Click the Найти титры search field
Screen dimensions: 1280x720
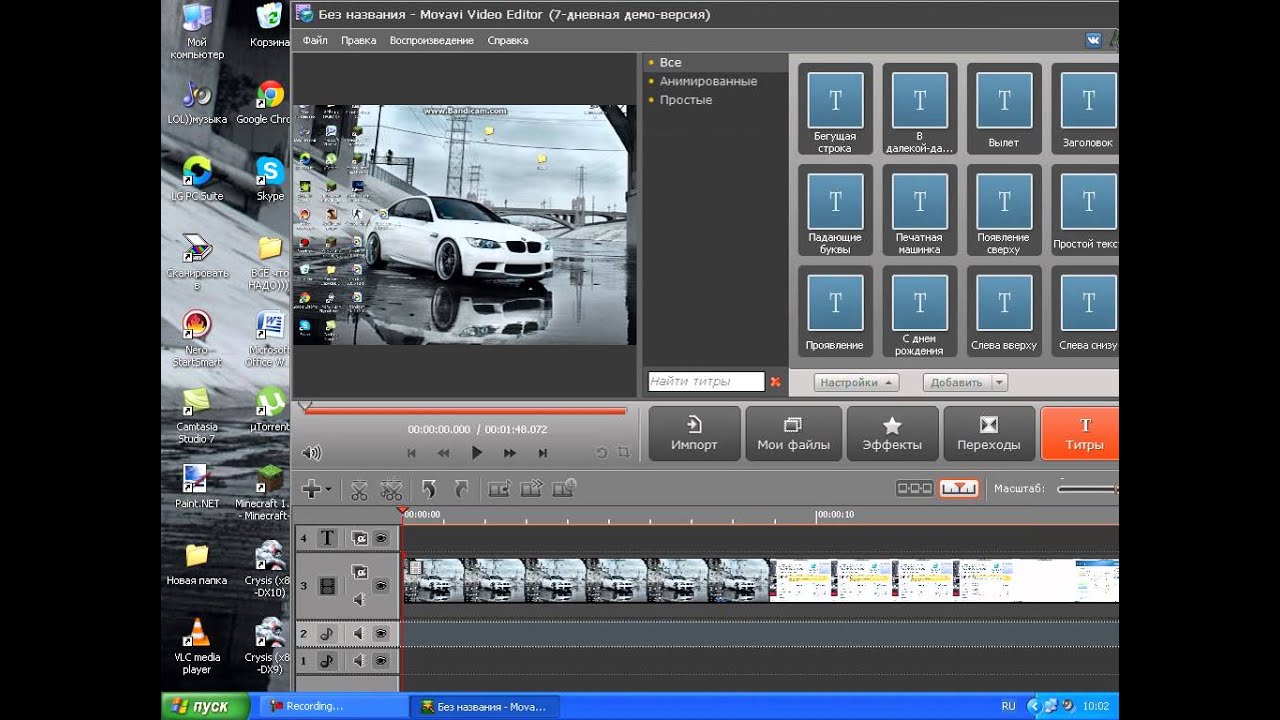coord(706,382)
